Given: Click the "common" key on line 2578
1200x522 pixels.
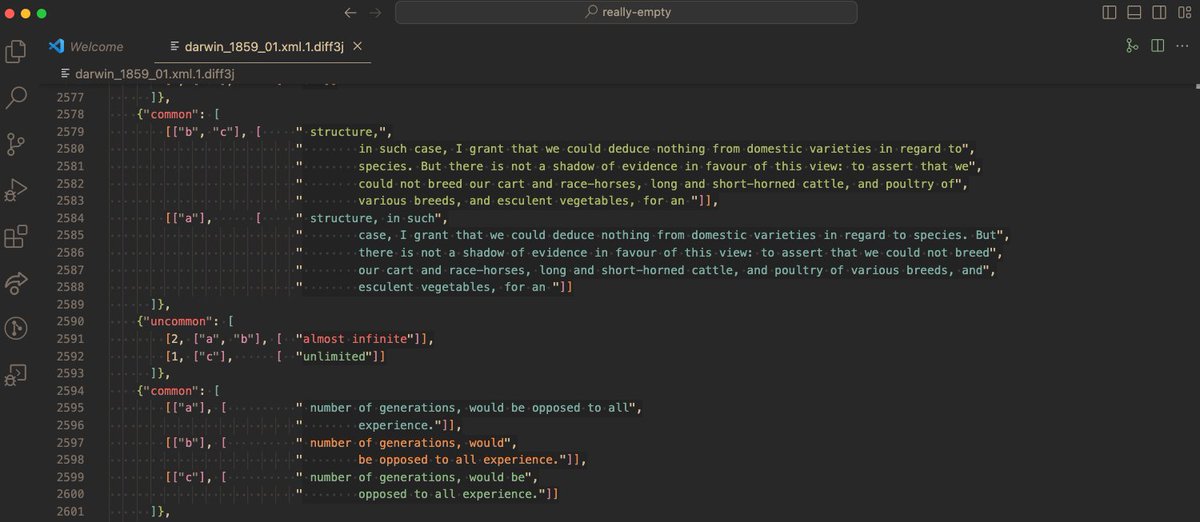Looking at the screenshot, I should click(x=172, y=115).
